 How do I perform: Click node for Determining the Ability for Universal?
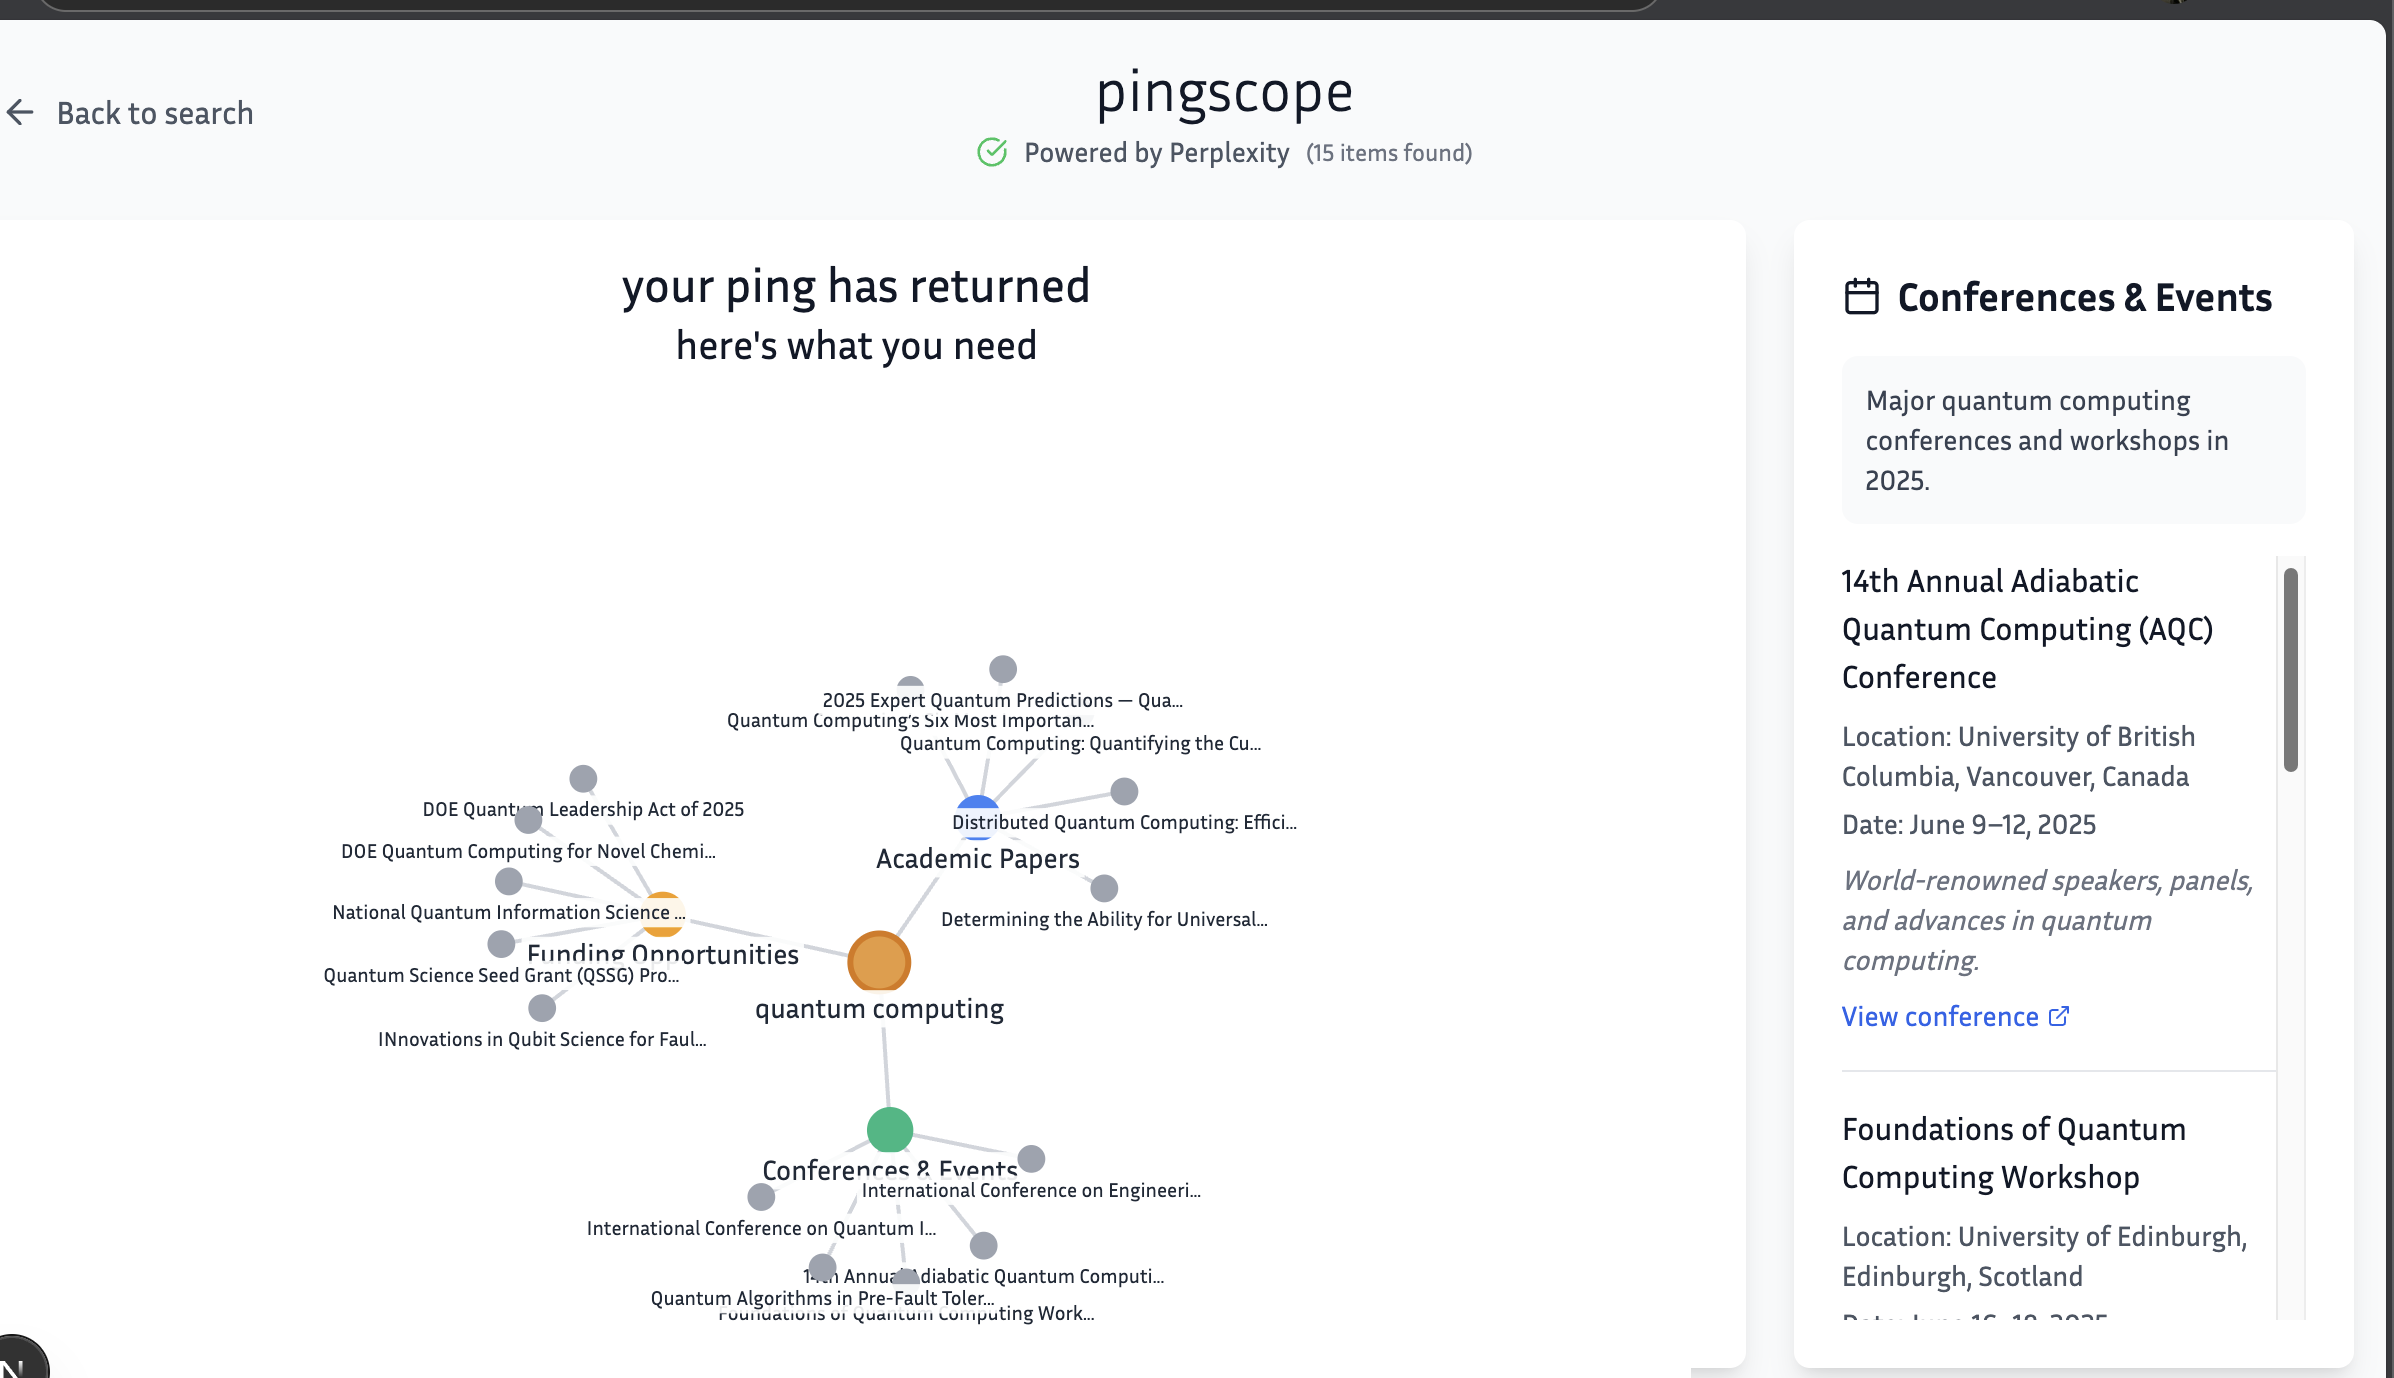click(1104, 888)
